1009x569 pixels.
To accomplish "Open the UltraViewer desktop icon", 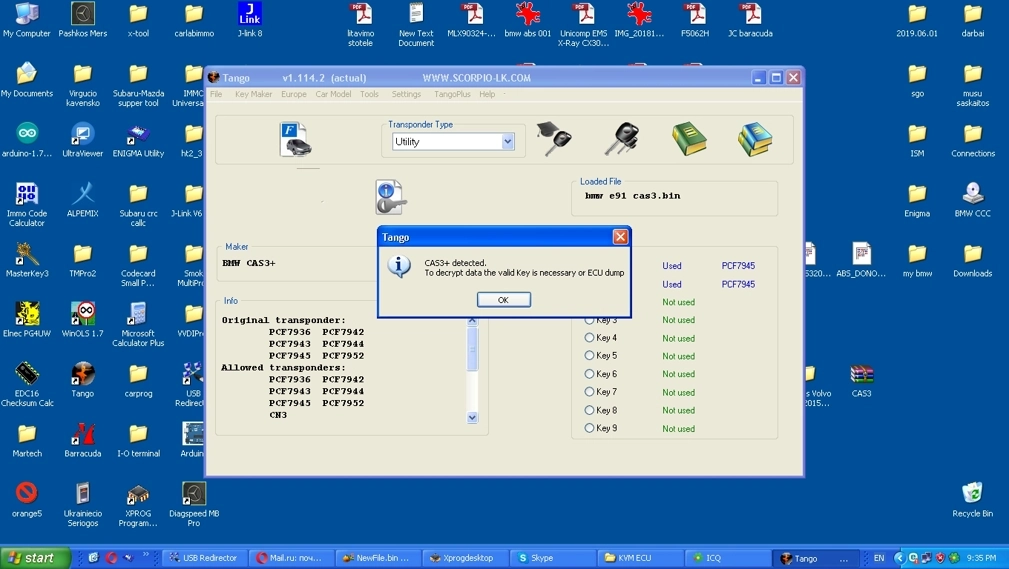I will [x=82, y=140].
